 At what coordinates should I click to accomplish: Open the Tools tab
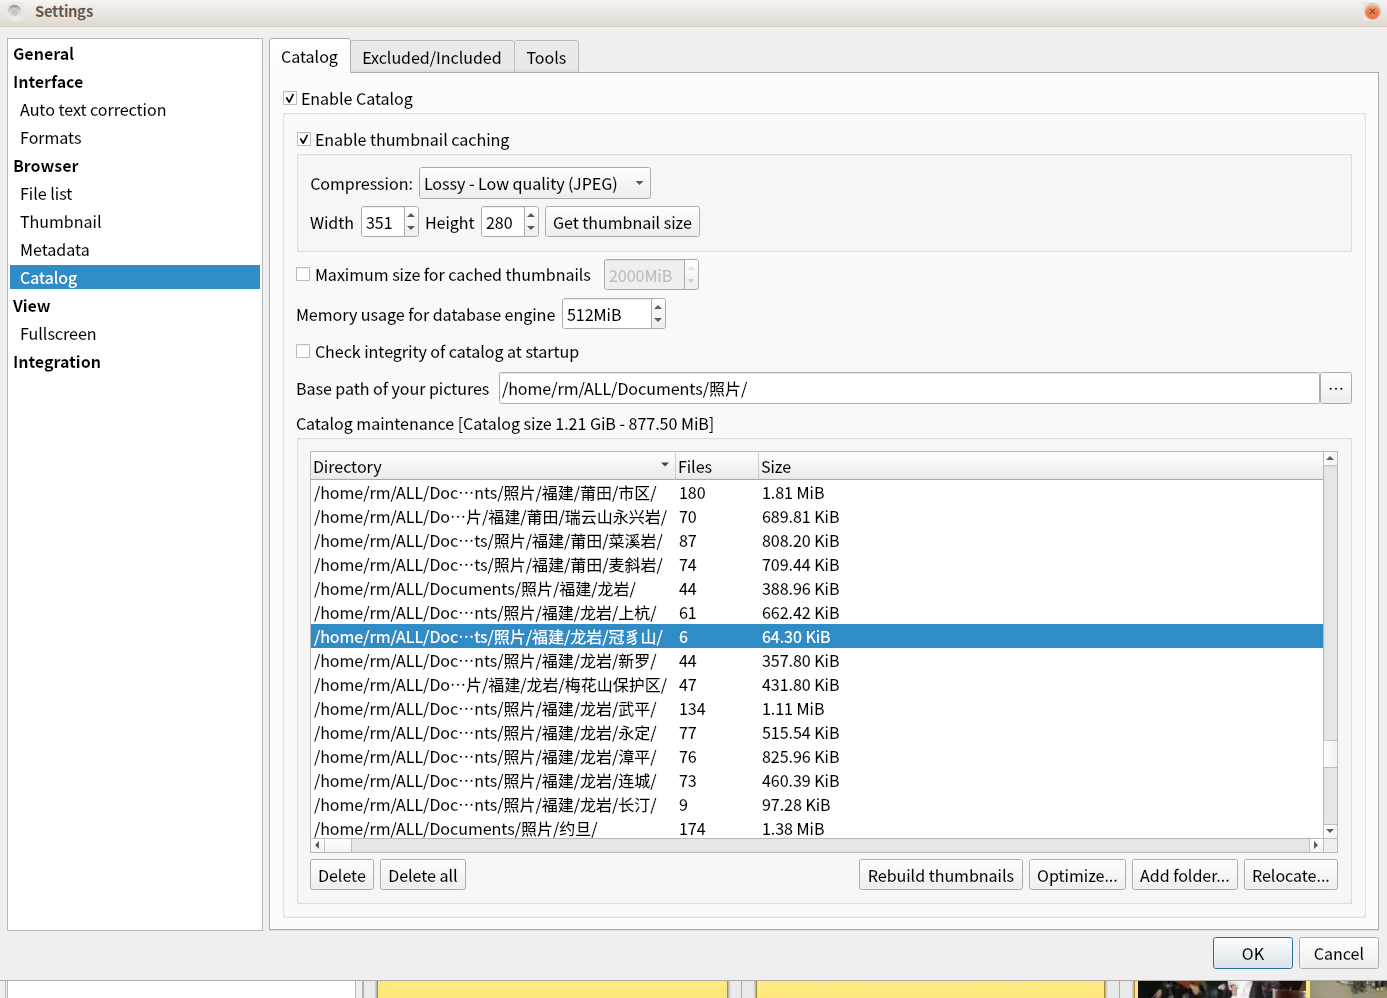[546, 57]
